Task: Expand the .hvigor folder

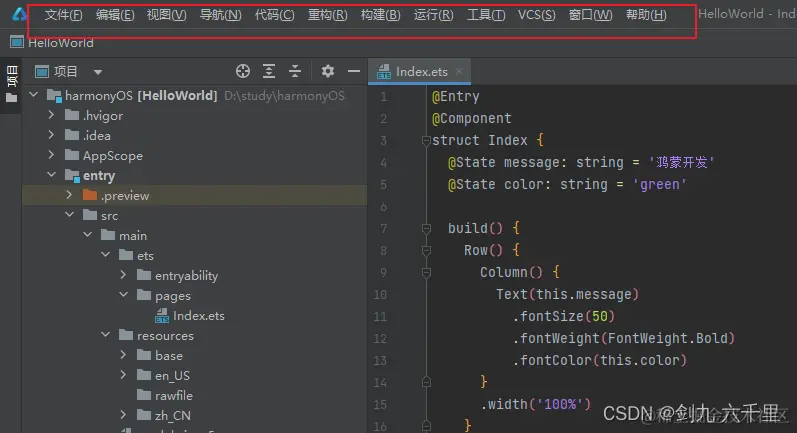Action: click(x=51, y=115)
